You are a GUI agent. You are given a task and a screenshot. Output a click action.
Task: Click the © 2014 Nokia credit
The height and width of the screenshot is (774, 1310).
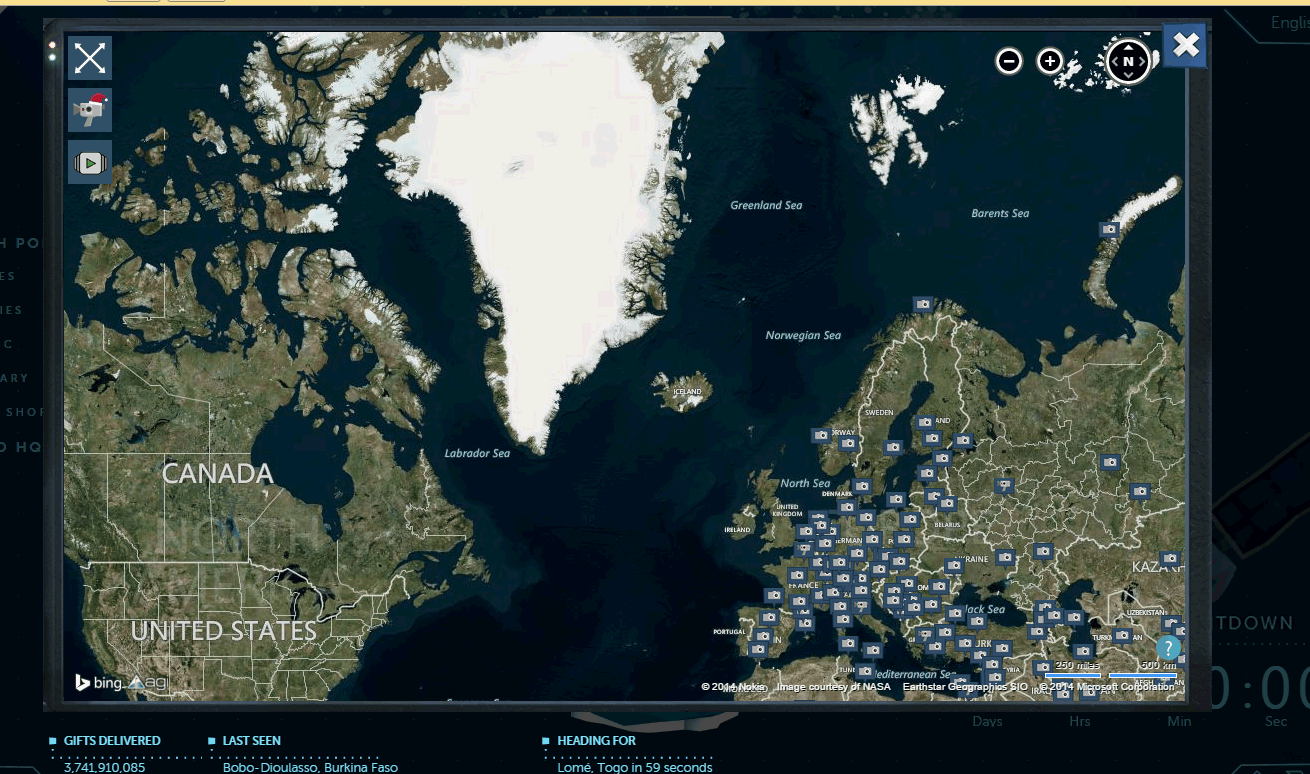coord(733,687)
